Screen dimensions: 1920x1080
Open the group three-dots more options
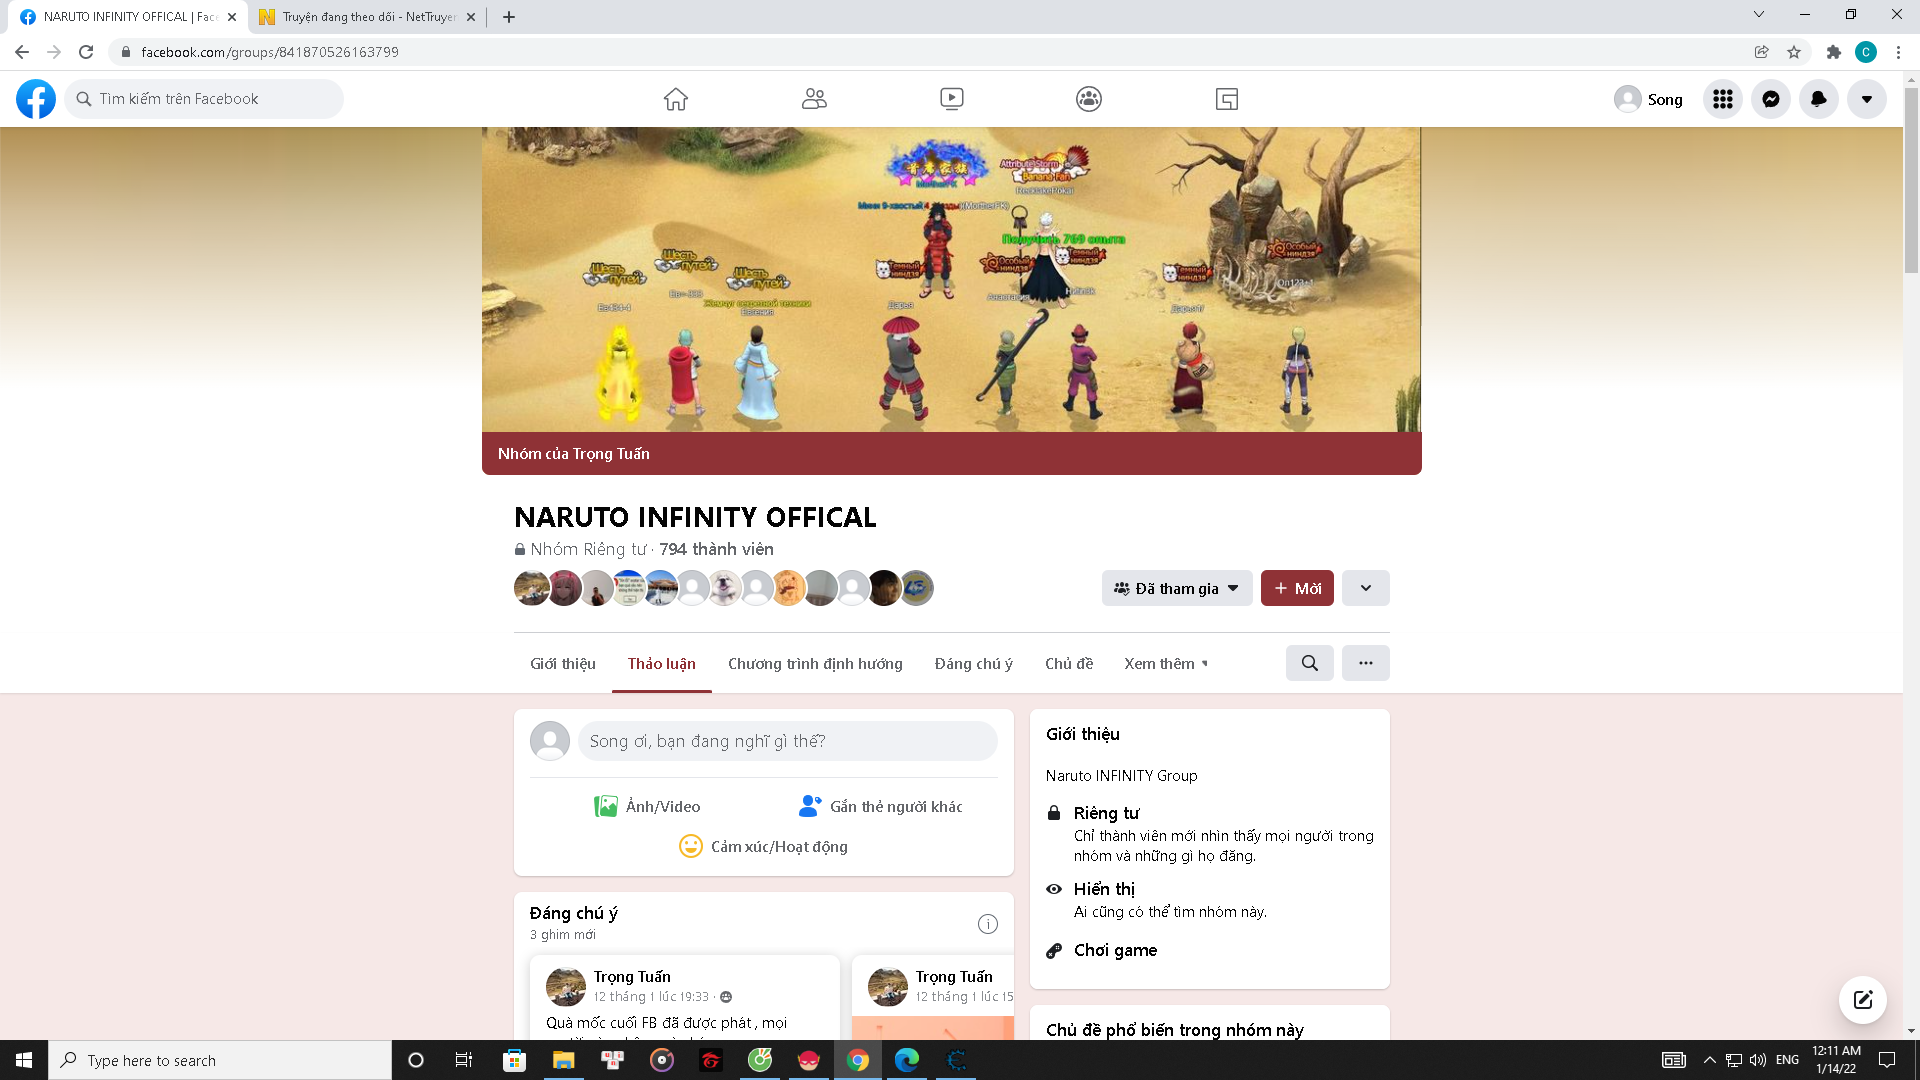click(1366, 663)
